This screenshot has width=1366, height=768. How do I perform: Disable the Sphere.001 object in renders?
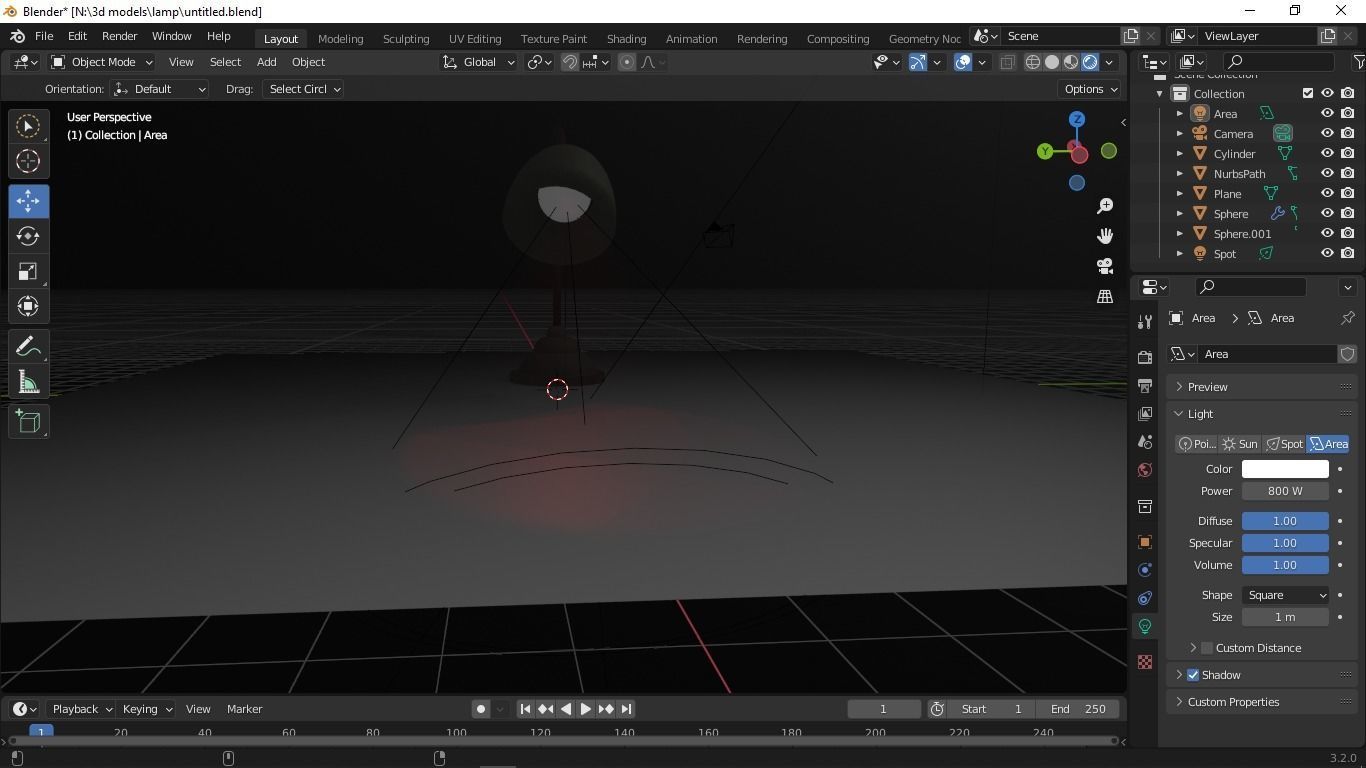point(1347,233)
